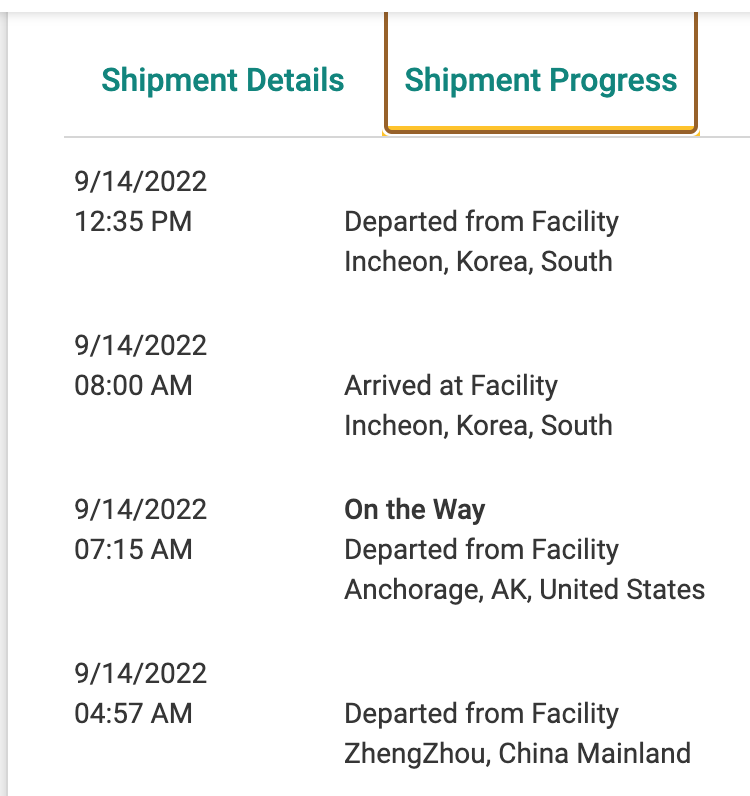Select the bold On the Way status
The image size is (750, 796).
(x=414, y=509)
